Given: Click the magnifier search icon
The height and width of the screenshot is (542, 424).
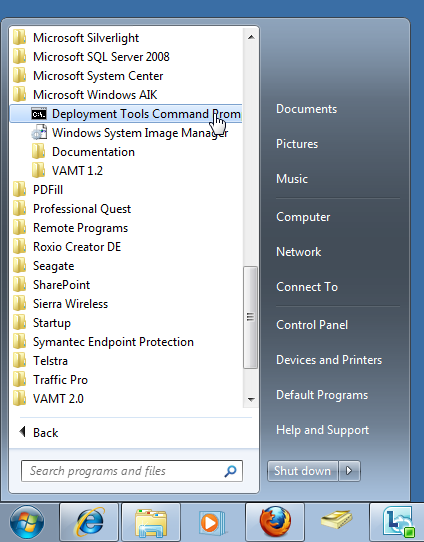Looking at the screenshot, I should (x=230, y=471).
